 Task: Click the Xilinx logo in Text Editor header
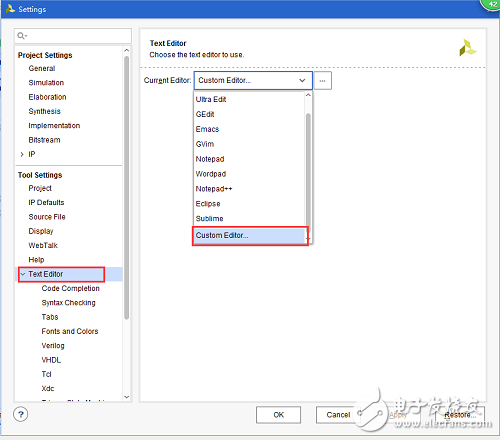pyautogui.click(x=468, y=48)
